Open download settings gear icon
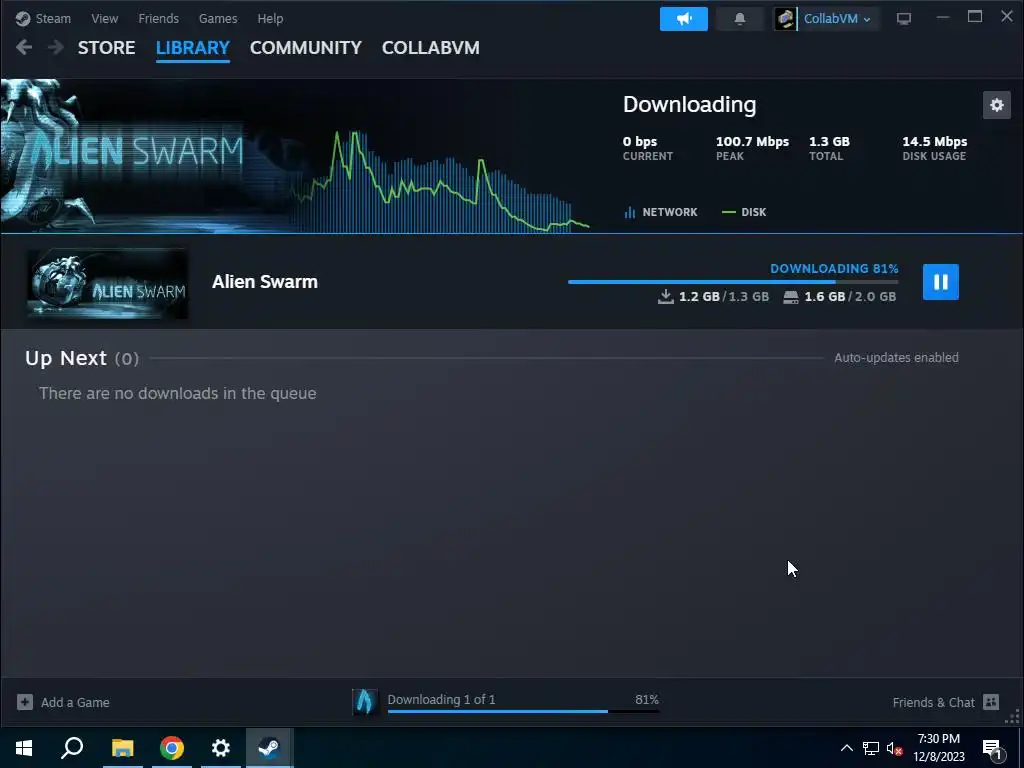This screenshot has width=1024, height=768. (x=997, y=104)
